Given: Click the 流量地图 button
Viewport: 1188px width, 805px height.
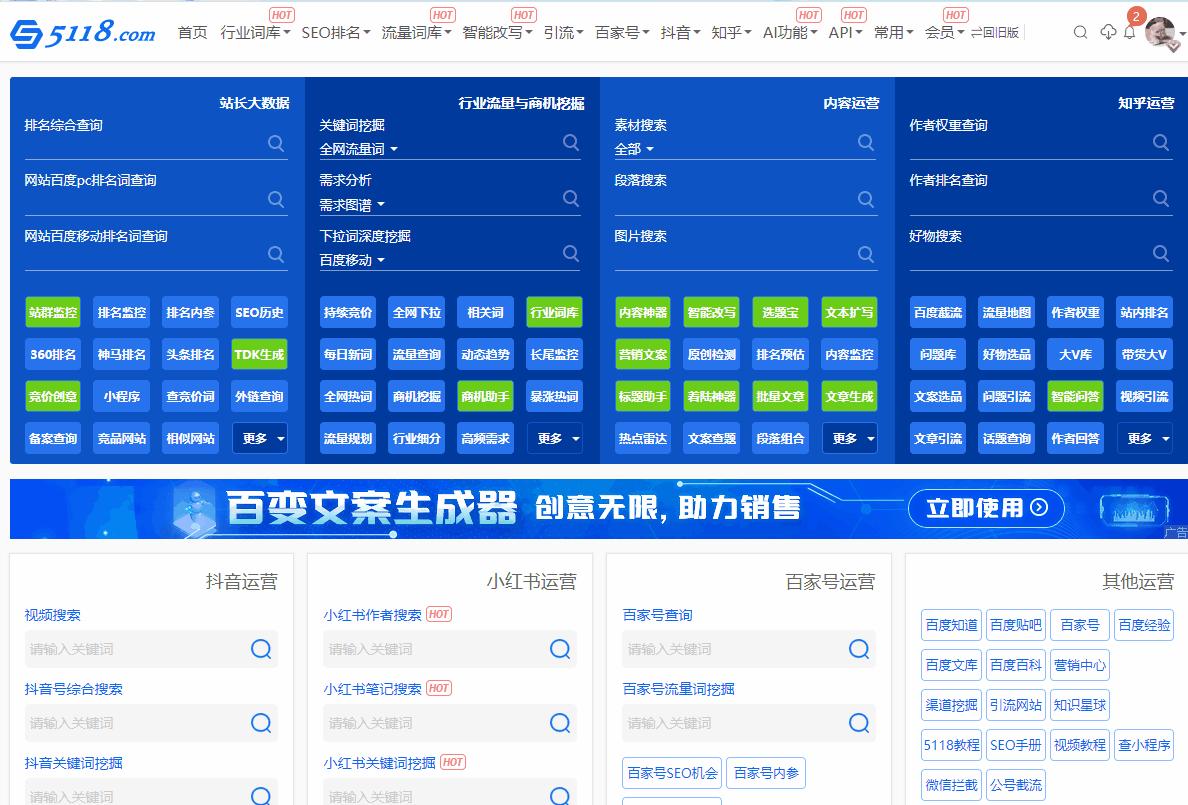Looking at the screenshot, I should click(1006, 312).
